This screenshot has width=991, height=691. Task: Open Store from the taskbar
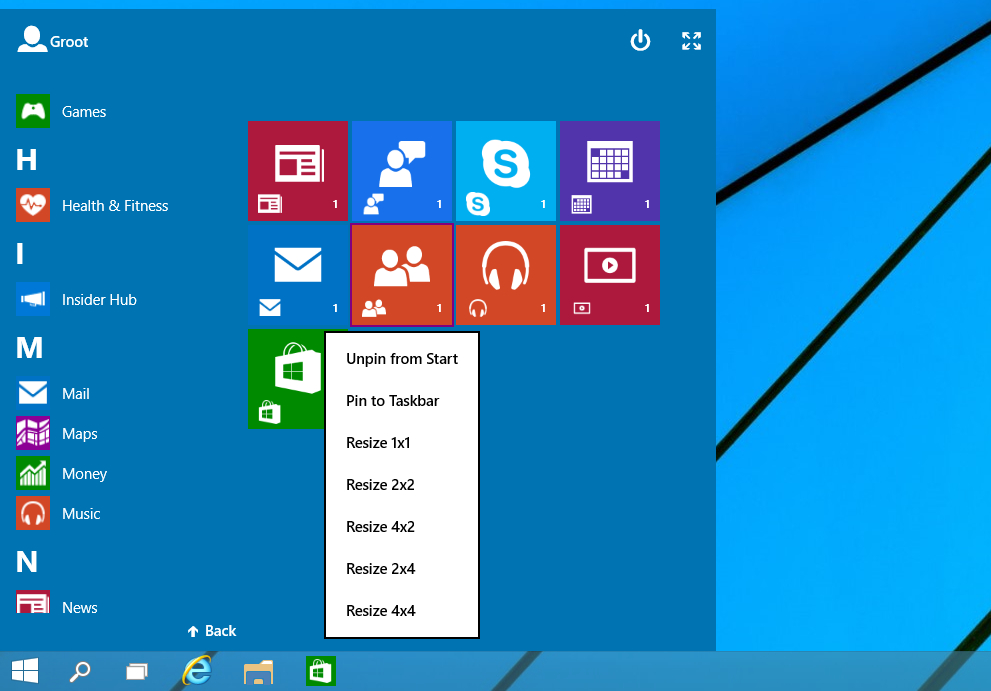(x=320, y=671)
